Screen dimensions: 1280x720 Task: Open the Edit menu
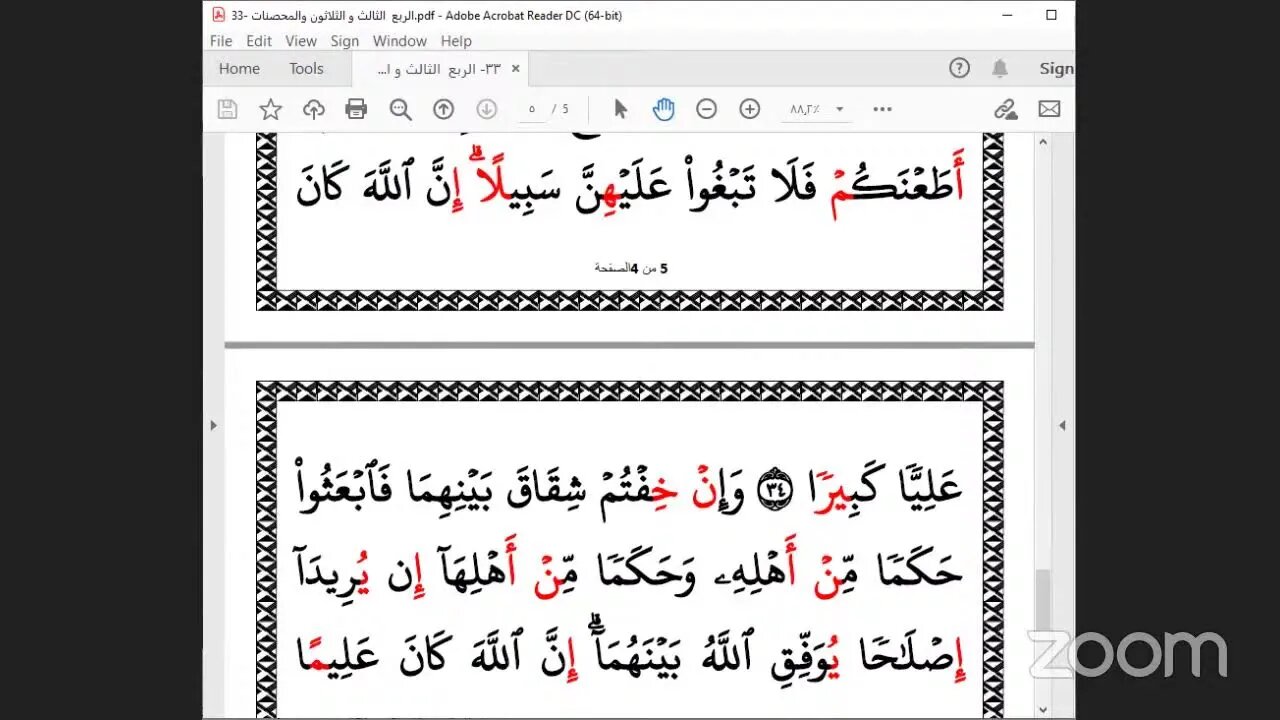point(259,41)
